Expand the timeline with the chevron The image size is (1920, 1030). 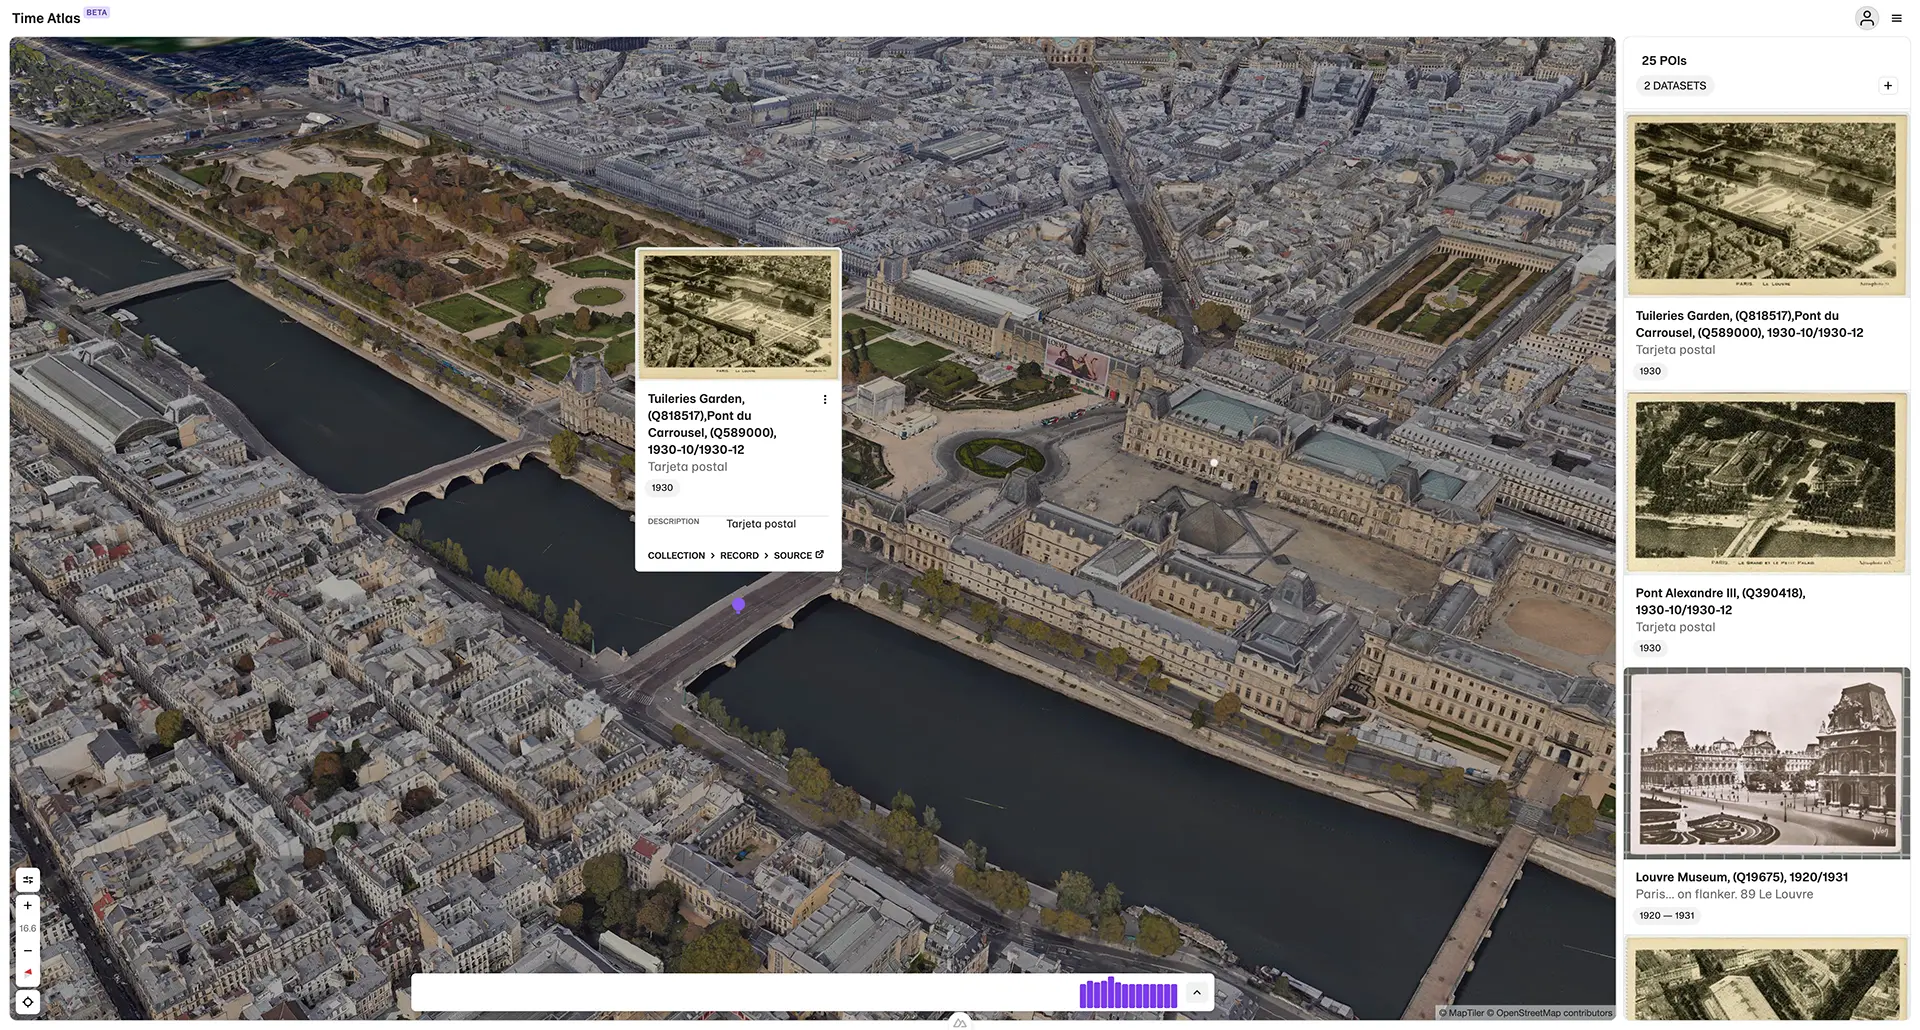pyautogui.click(x=1196, y=993)
